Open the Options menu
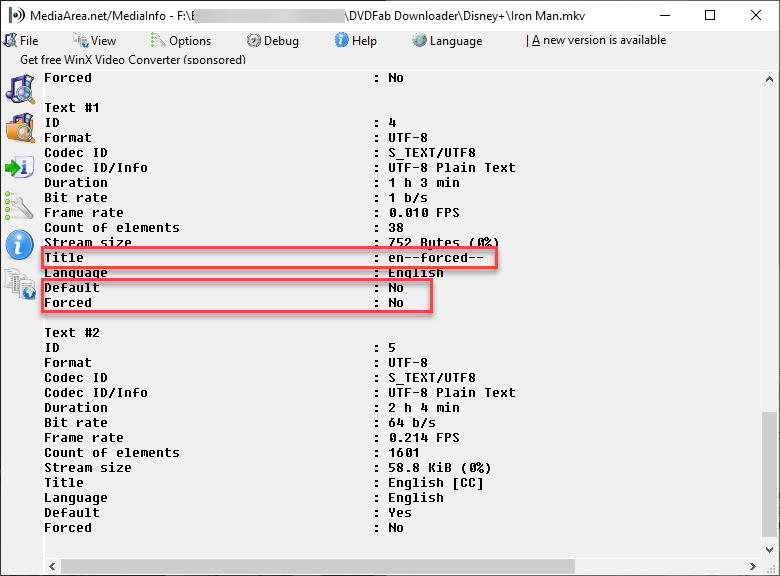The width and height of the screenshot is (780, 576). pyautogui.click(x=181, y=40)
